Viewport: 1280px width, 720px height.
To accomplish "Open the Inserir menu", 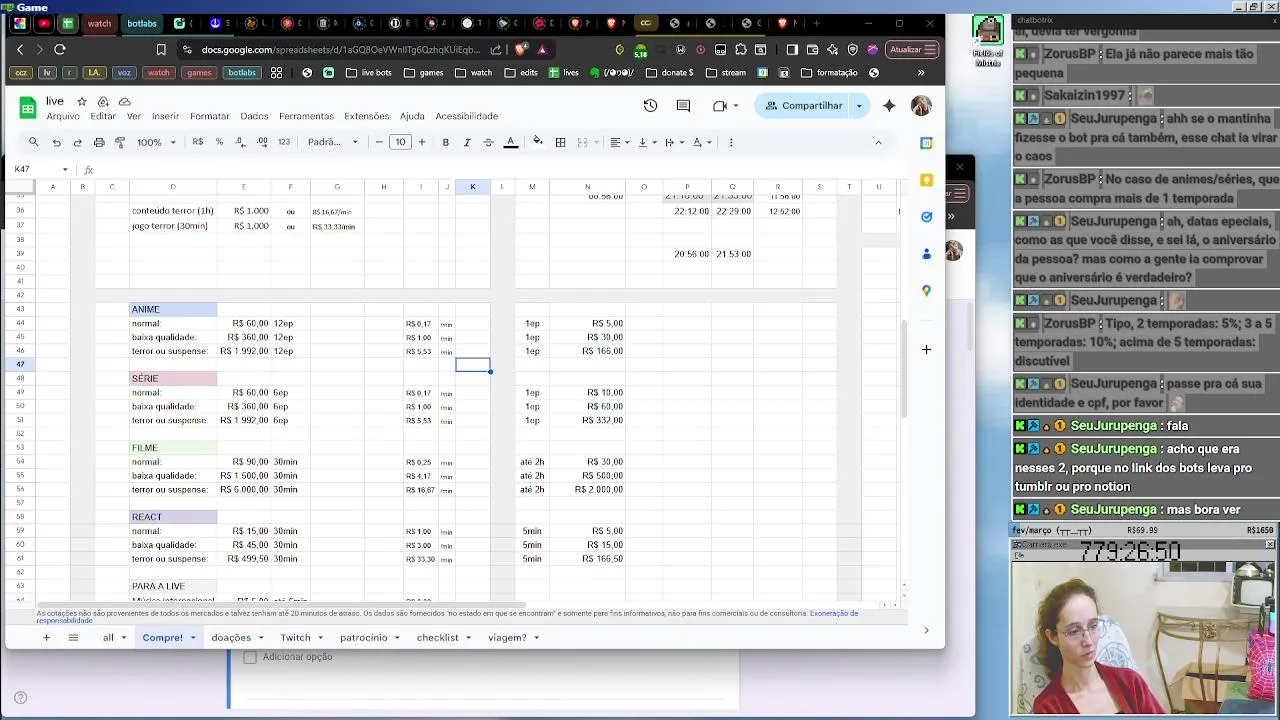I will pos(165,116).
